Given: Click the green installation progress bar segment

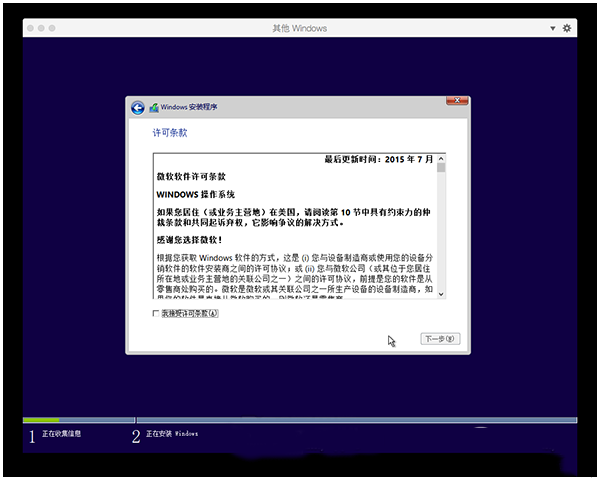Looking at the screenshot, I should coord(40,420).
